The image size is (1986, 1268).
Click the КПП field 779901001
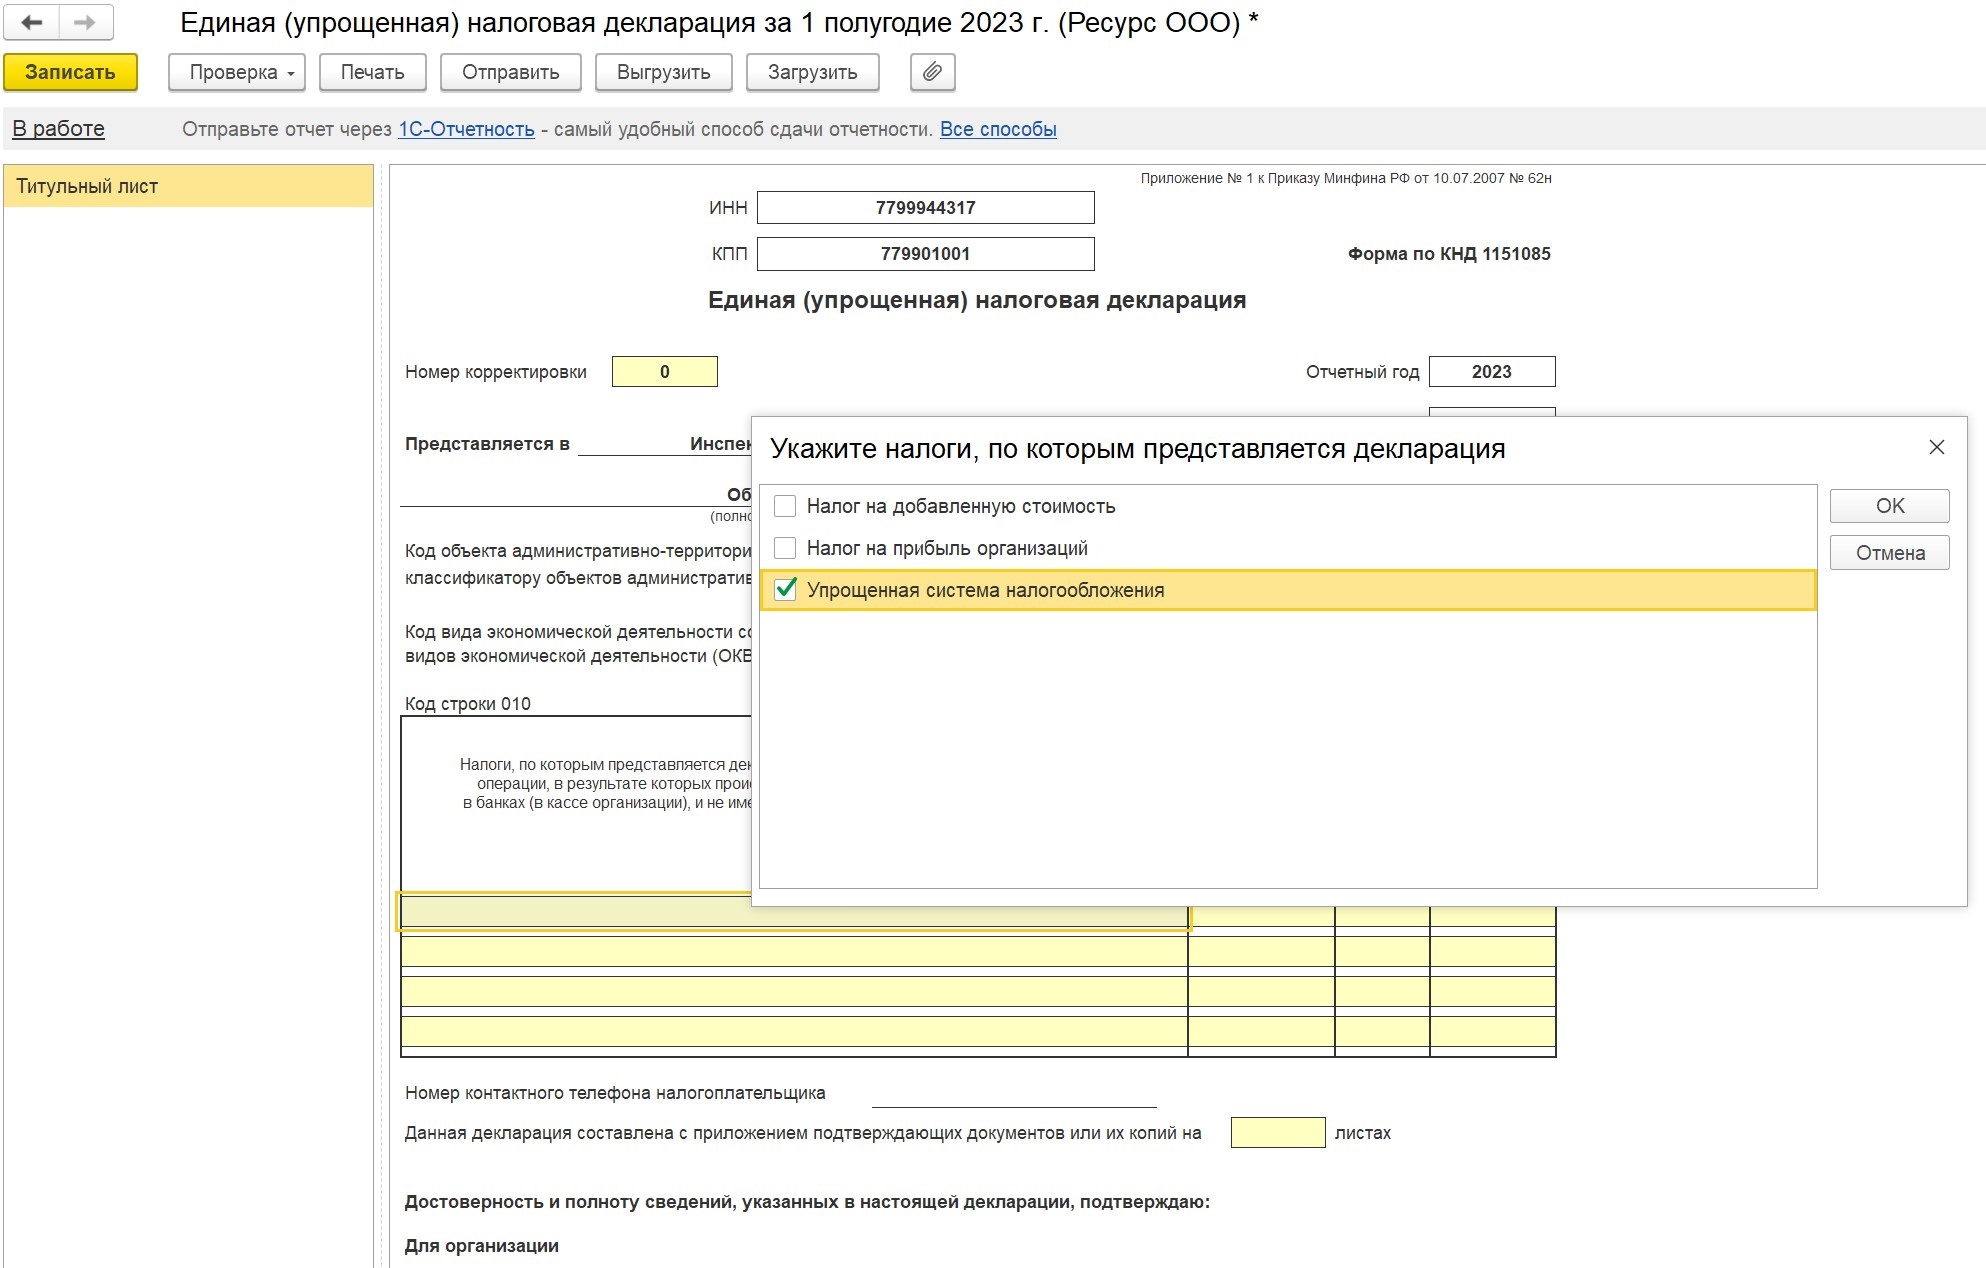[926, 254]
